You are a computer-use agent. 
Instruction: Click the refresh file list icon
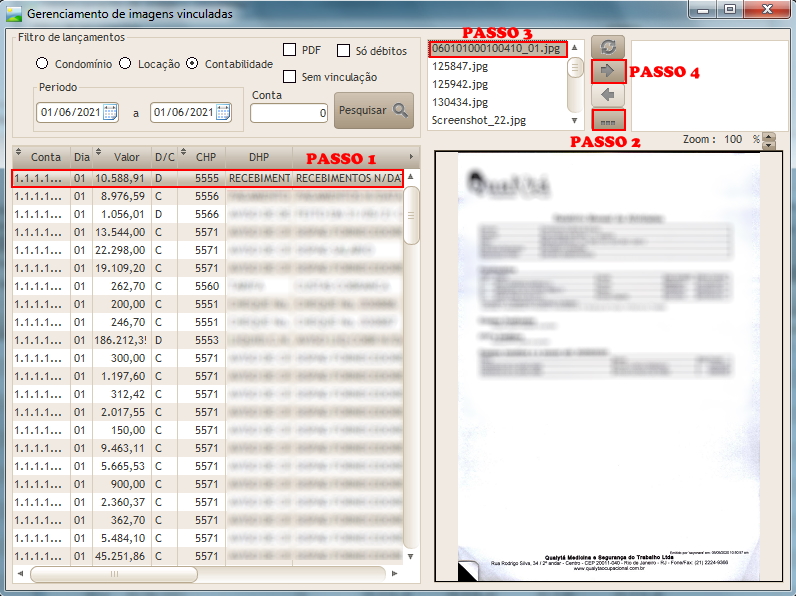pos(609,47)
